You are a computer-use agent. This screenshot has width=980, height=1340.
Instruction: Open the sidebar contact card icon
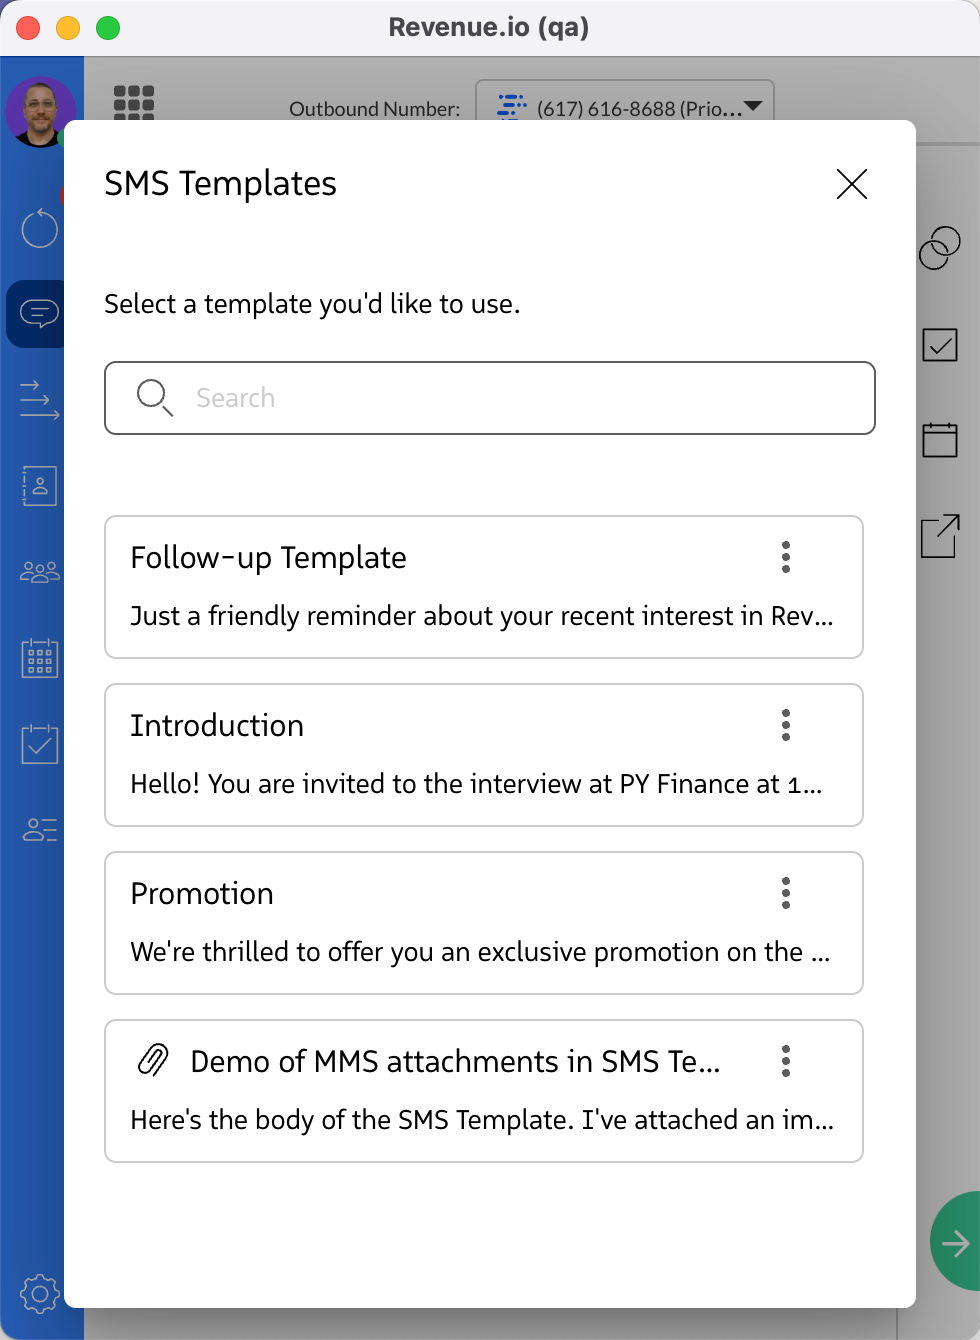40,486
